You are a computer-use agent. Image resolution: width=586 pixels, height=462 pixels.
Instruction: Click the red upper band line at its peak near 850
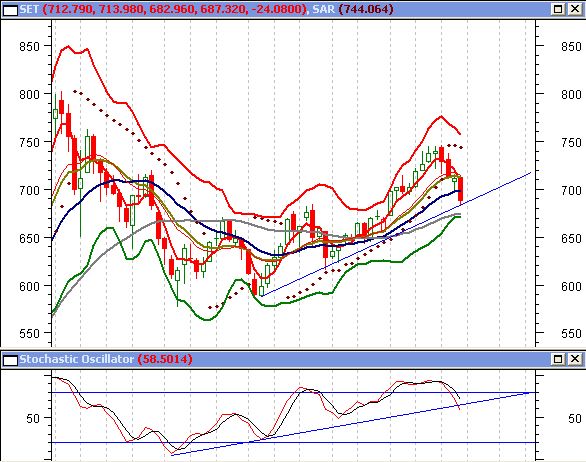click(x=68, y=46)
